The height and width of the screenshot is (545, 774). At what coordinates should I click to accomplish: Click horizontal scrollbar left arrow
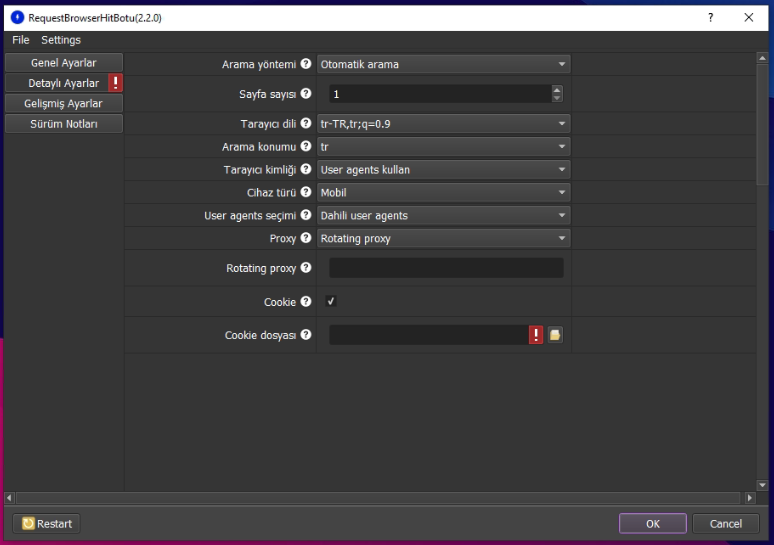coord(9,498)
